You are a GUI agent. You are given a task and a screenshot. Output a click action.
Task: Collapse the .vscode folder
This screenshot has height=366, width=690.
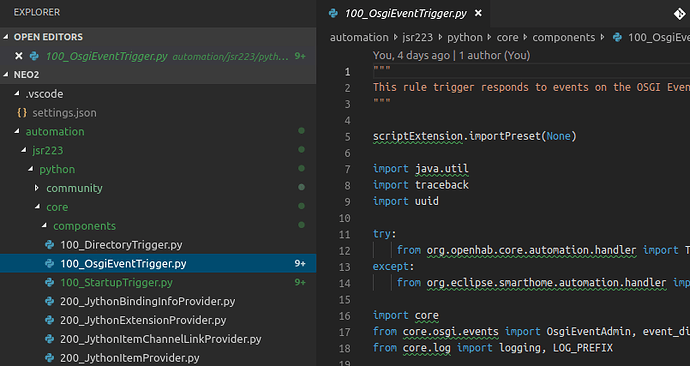17,93
